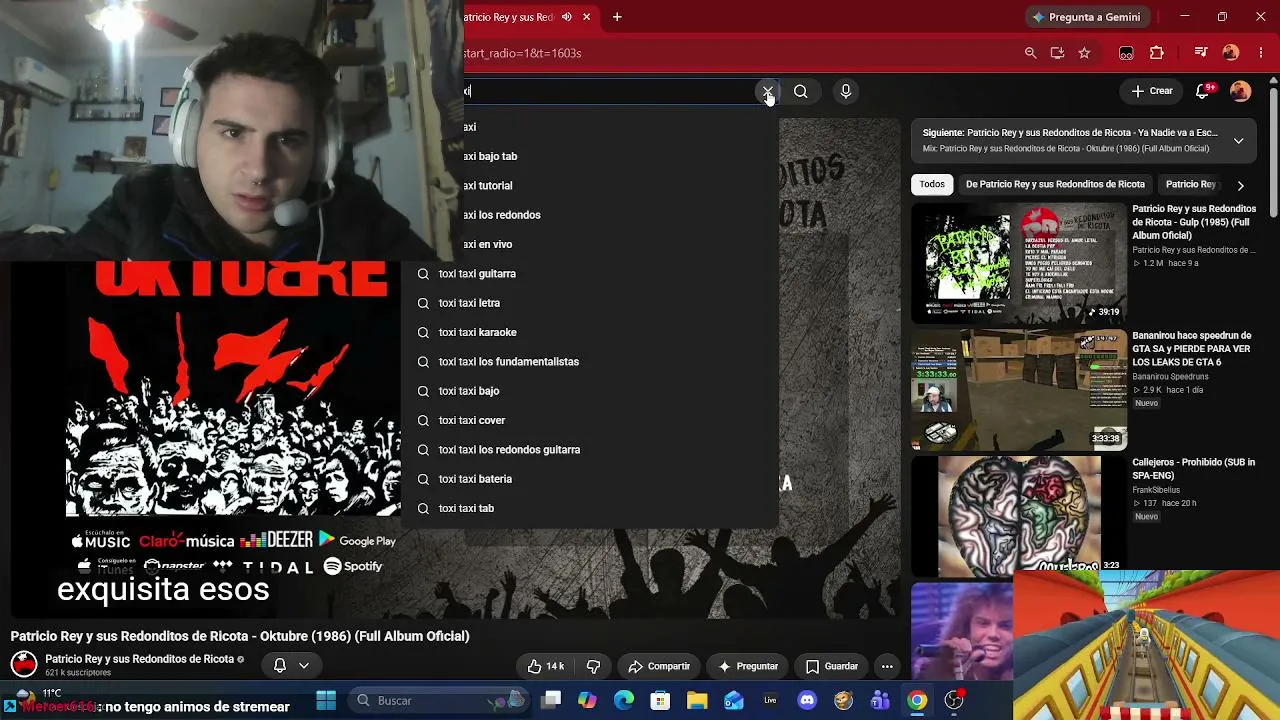Open the media controls icon in Chrome
Image resolution: width=1280 pixels, height=720 pixels.
pyautogui.click(x=1201, y=53)
